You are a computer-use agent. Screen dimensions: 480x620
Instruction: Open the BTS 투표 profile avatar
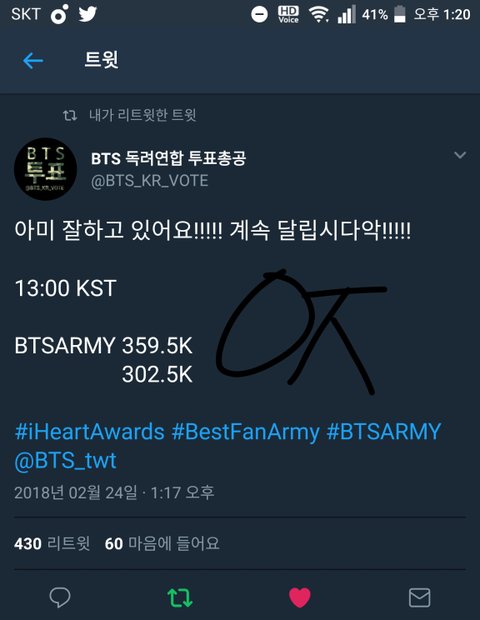tap(45, 169)
